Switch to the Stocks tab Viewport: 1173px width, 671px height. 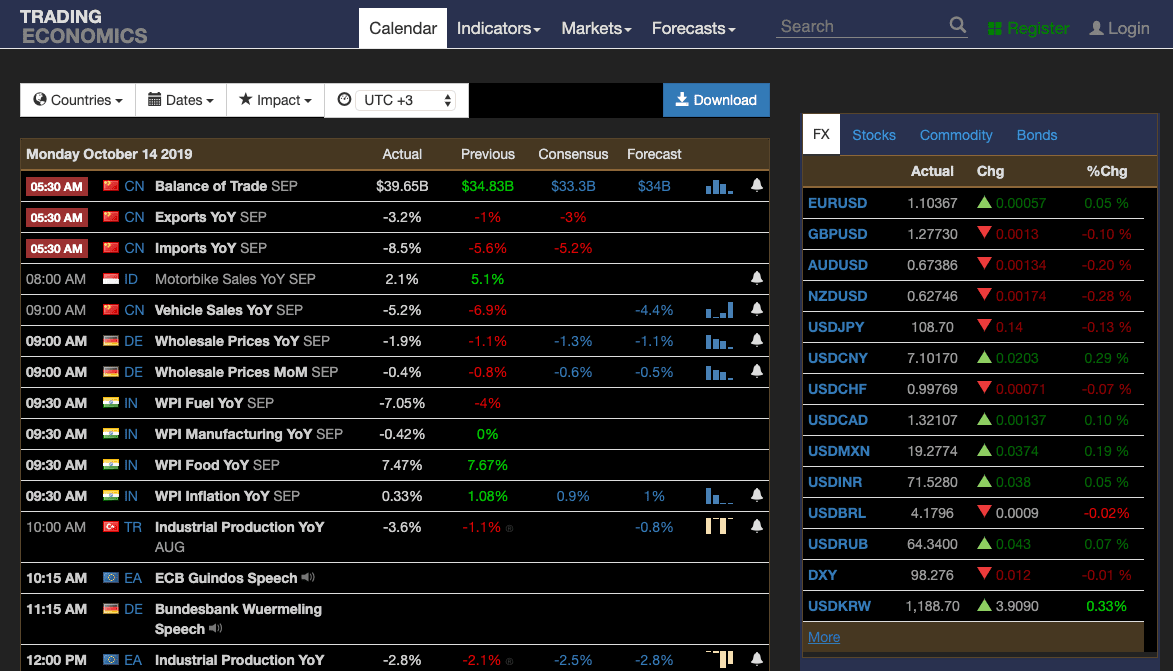[874, 135]
